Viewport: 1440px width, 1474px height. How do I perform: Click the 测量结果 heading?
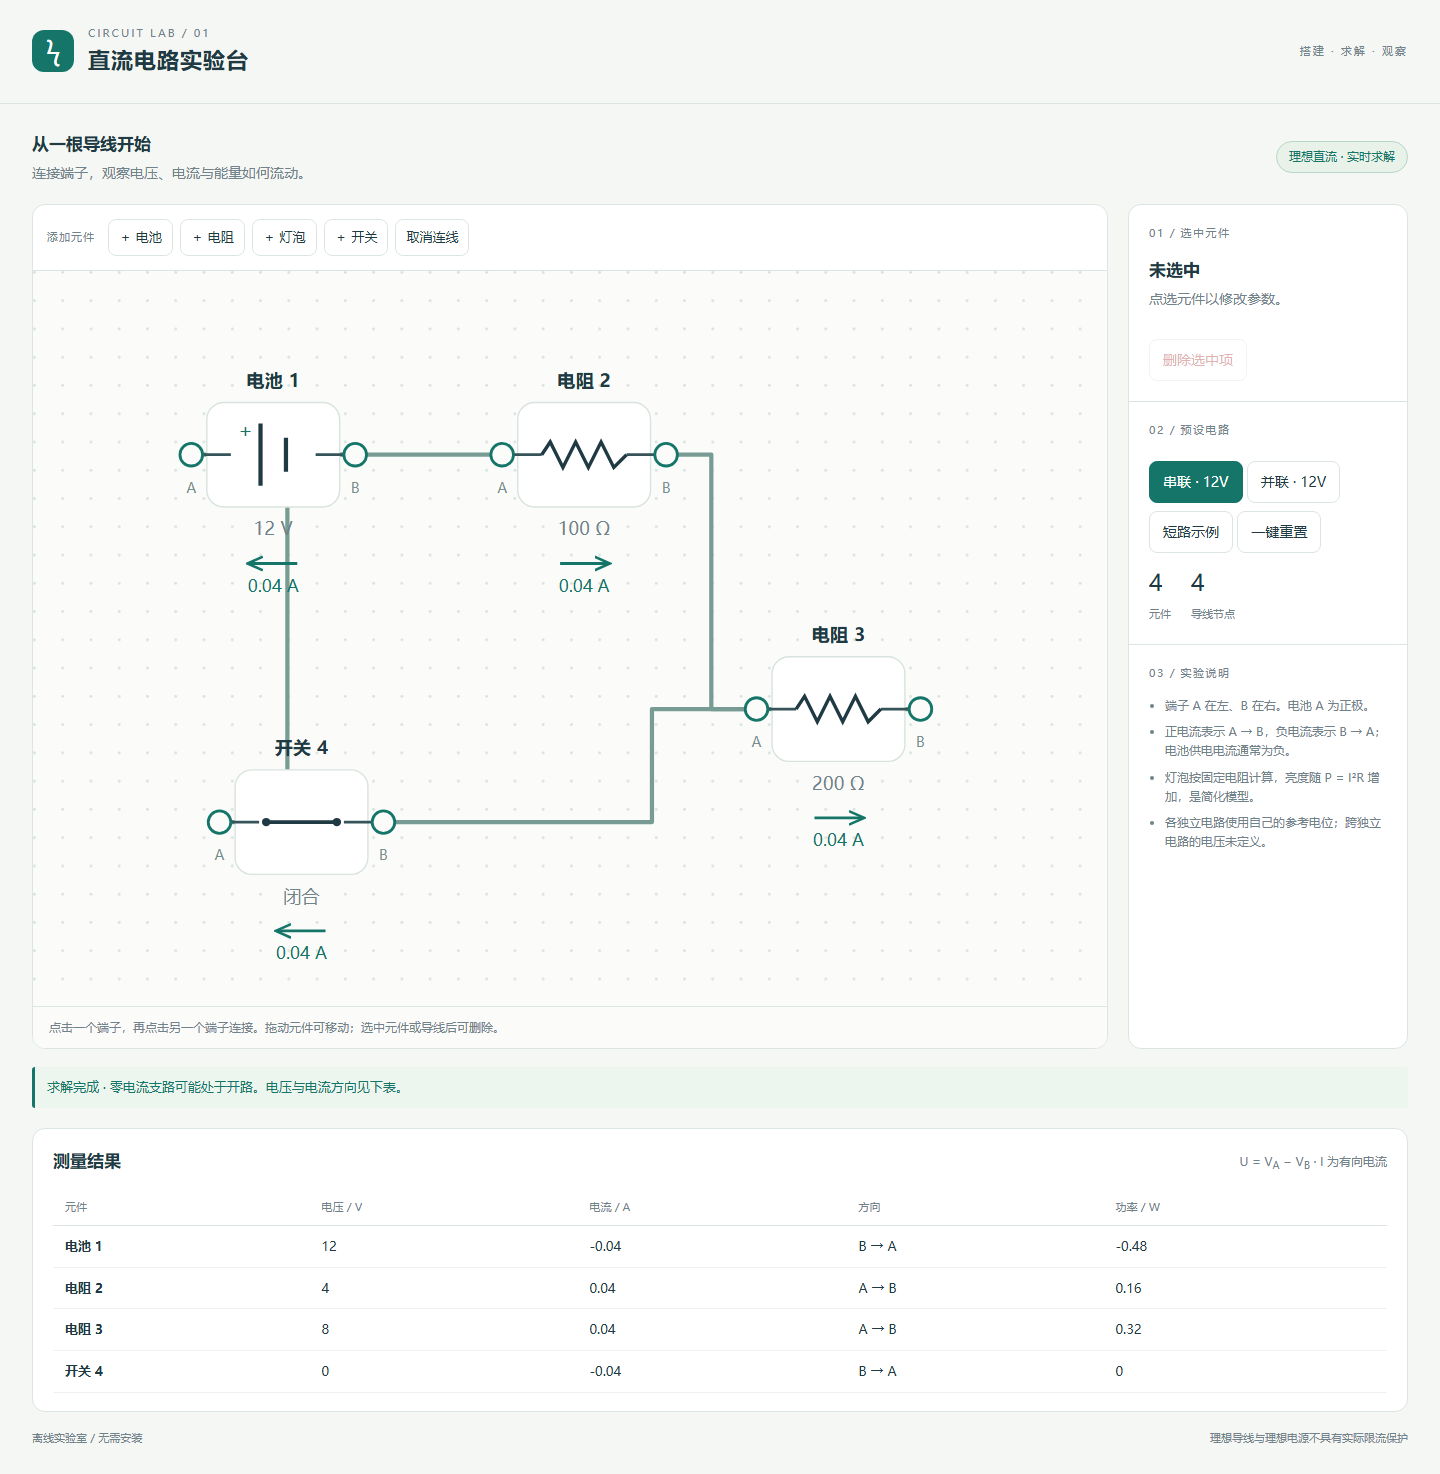pyautogui.click(x=87, y=1161)
